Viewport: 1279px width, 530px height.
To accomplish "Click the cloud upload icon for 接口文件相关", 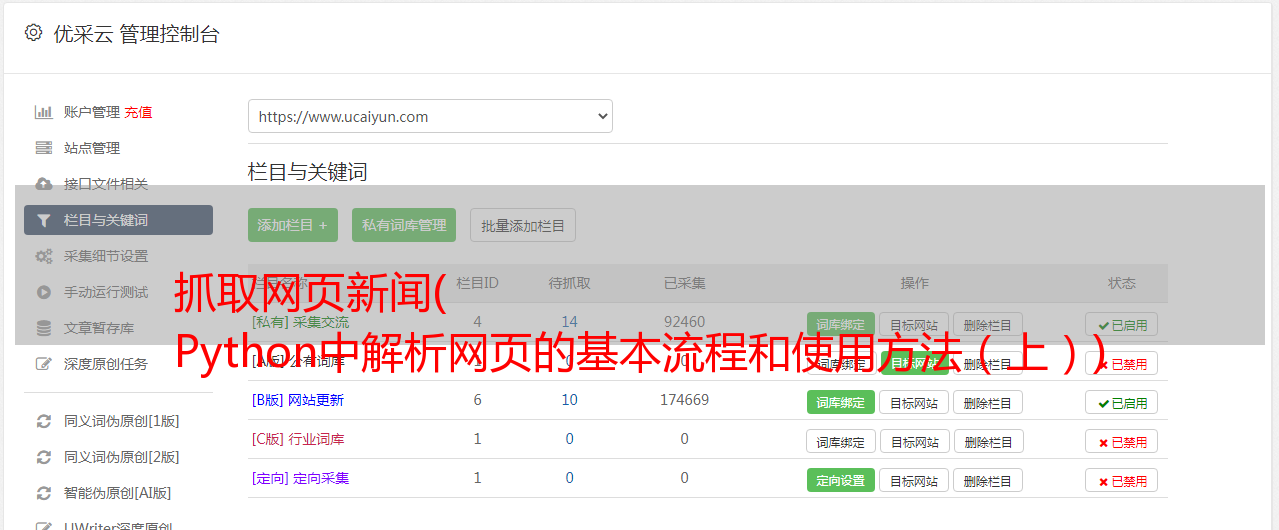I will 44,184.
